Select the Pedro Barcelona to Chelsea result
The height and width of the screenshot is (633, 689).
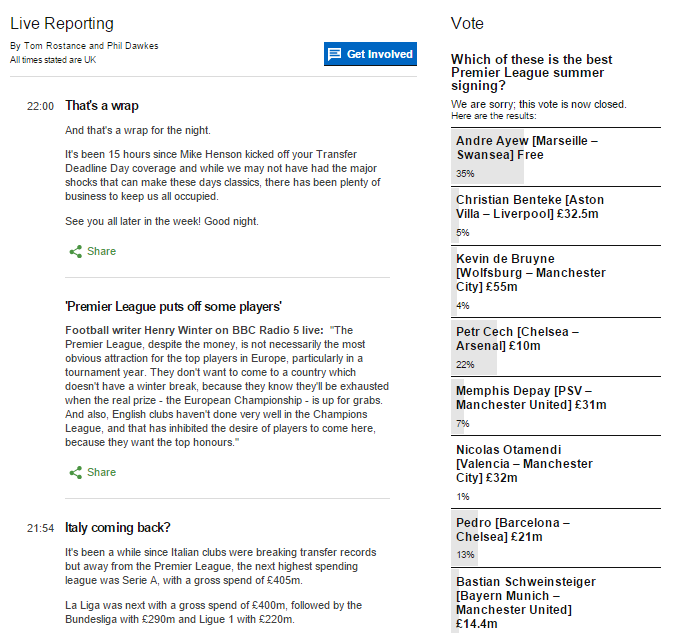pyautogui.click(x=556, y=538)
